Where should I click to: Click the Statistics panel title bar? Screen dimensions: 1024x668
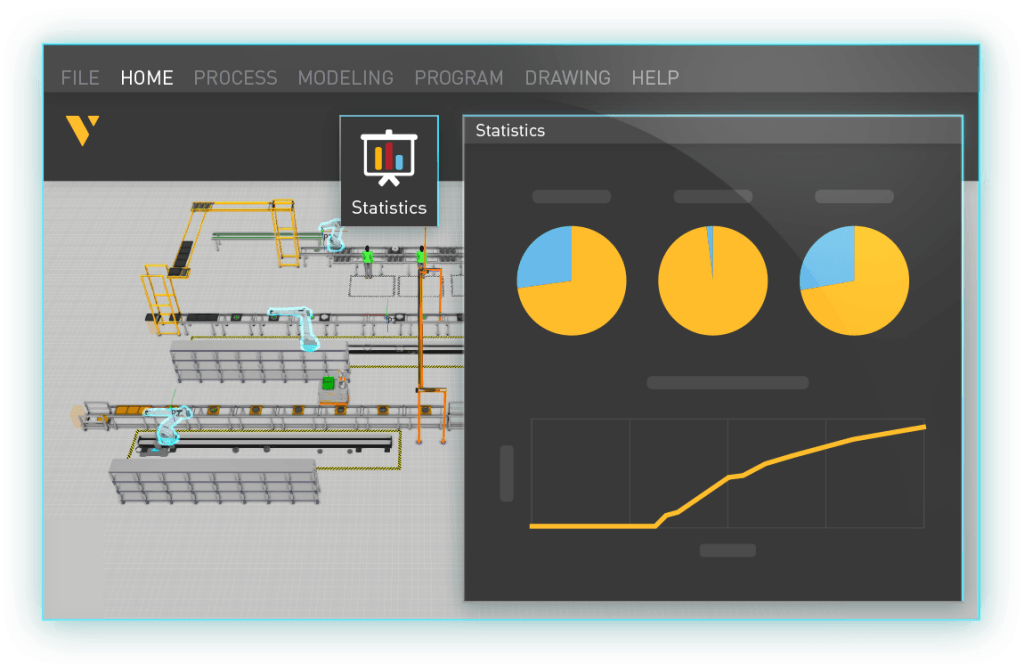712,131
